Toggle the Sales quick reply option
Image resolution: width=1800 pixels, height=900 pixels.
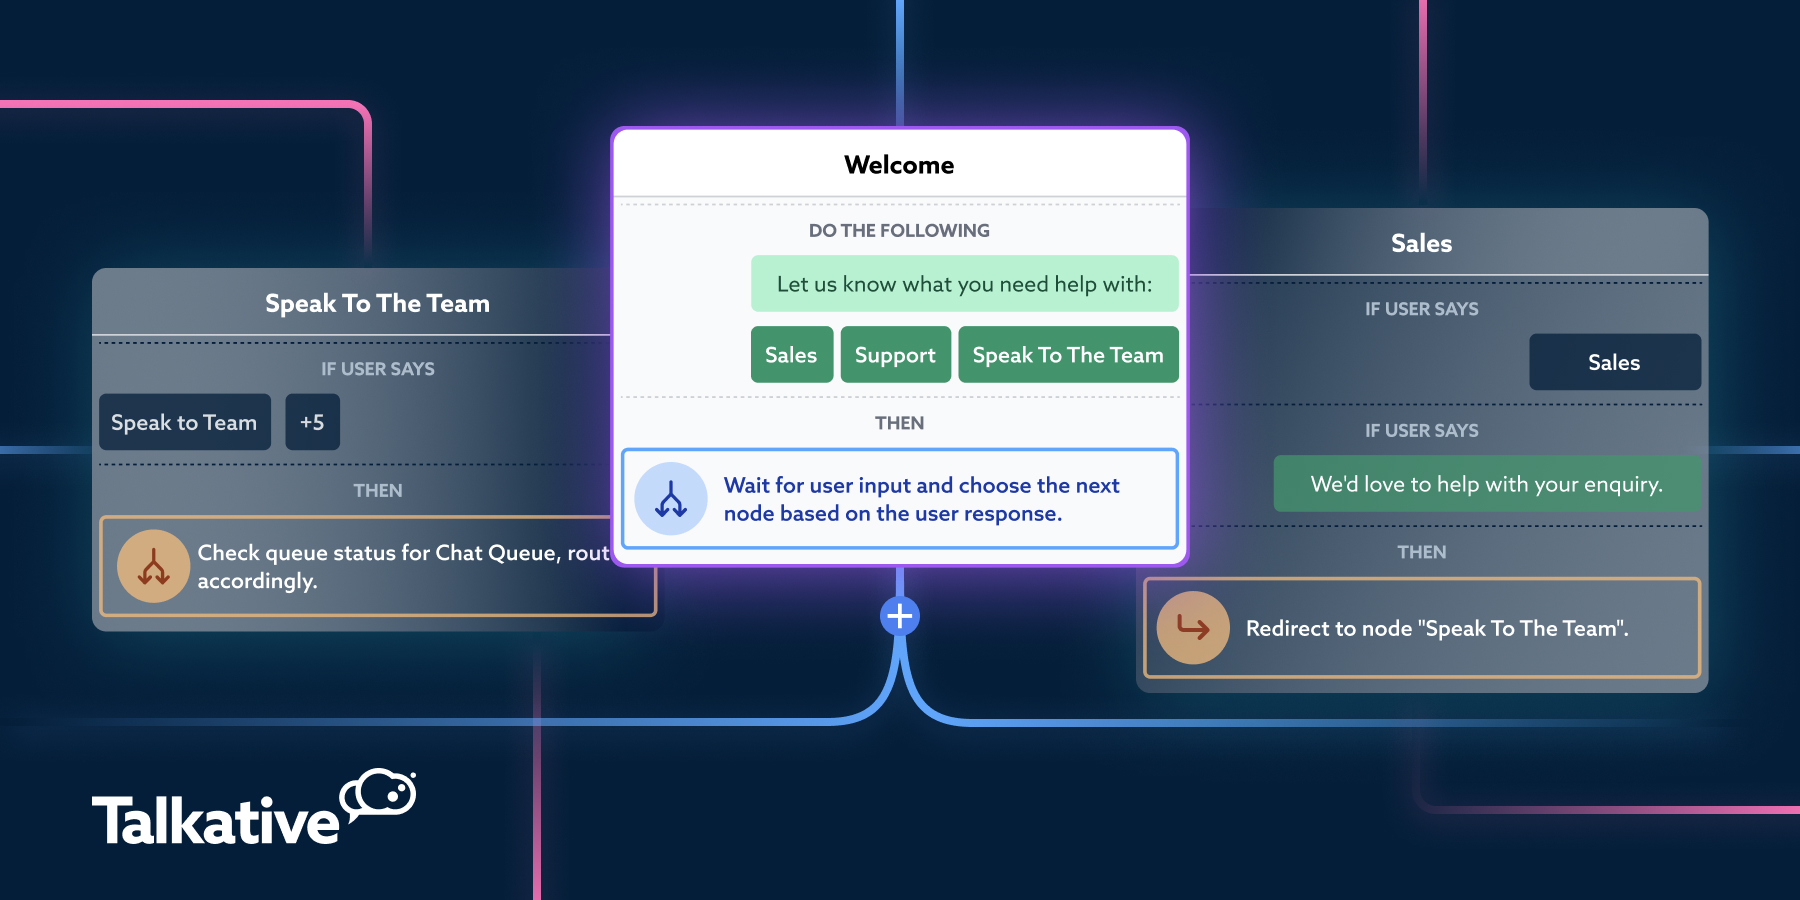(x=791, y=354)
